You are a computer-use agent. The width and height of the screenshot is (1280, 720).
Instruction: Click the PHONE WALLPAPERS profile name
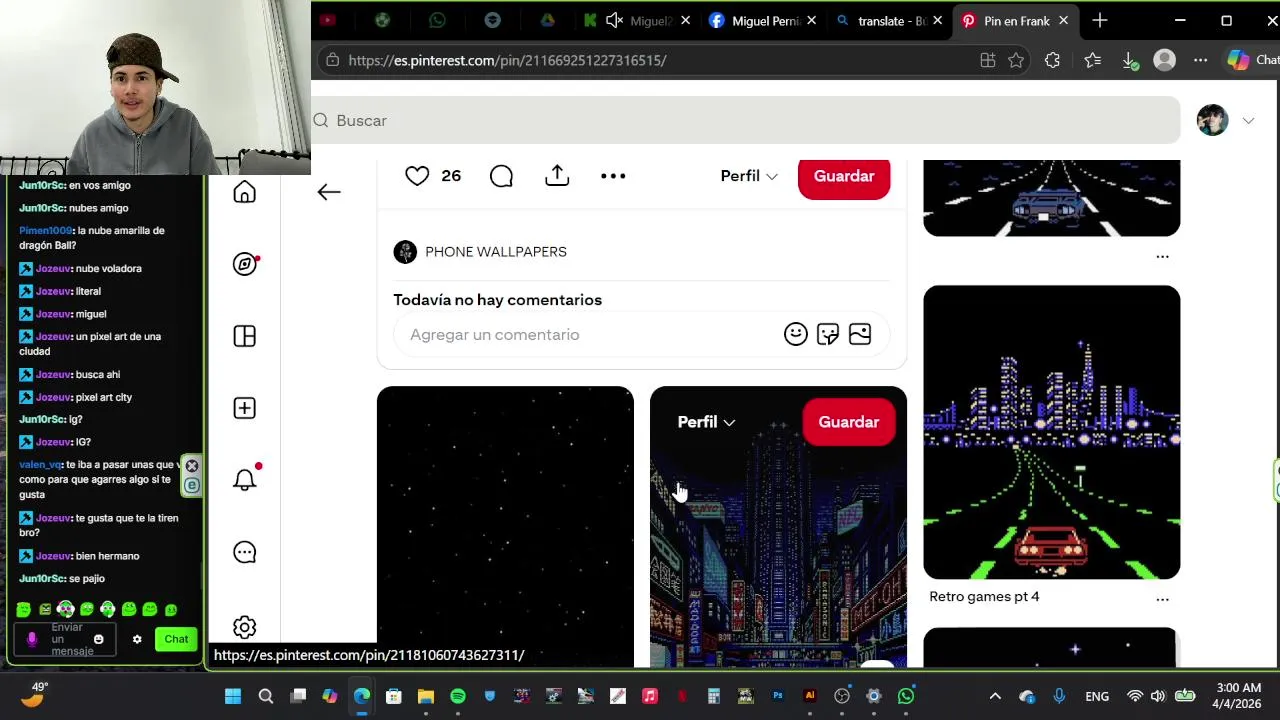click(496, 252)
